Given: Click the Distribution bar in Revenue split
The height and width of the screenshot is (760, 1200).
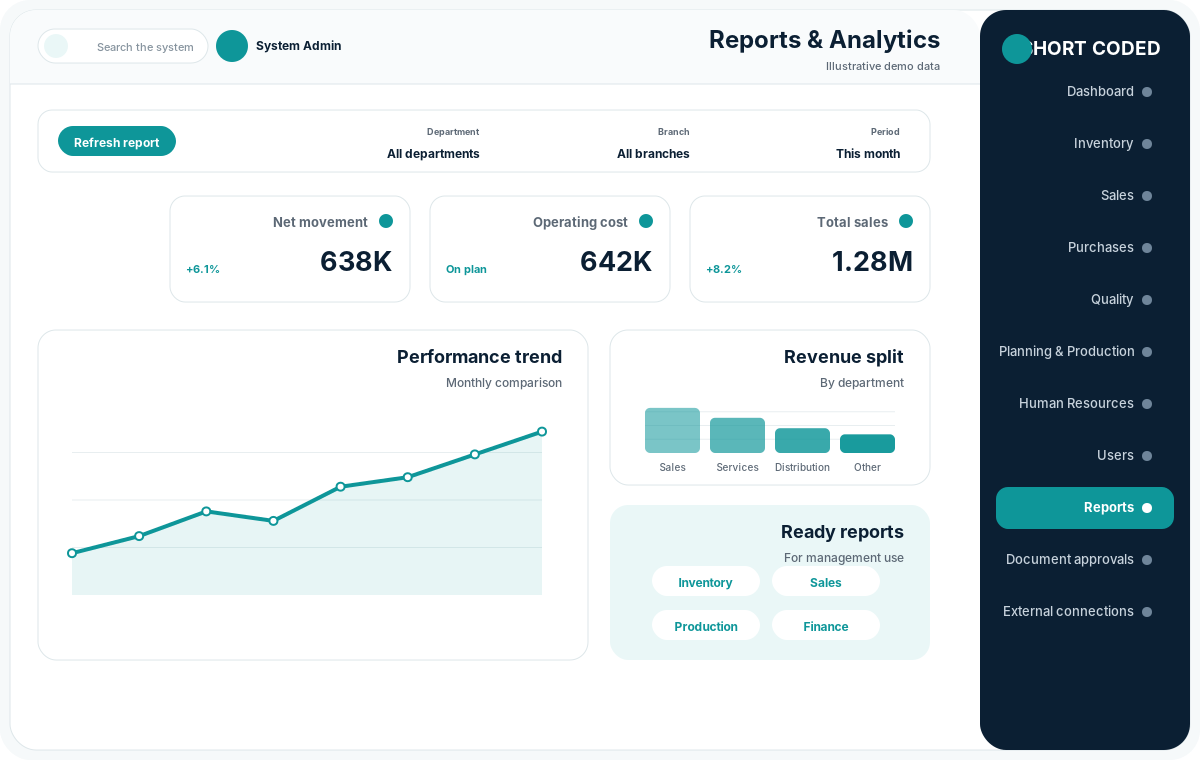Looking at the screenshot, I should click(802, 440).
